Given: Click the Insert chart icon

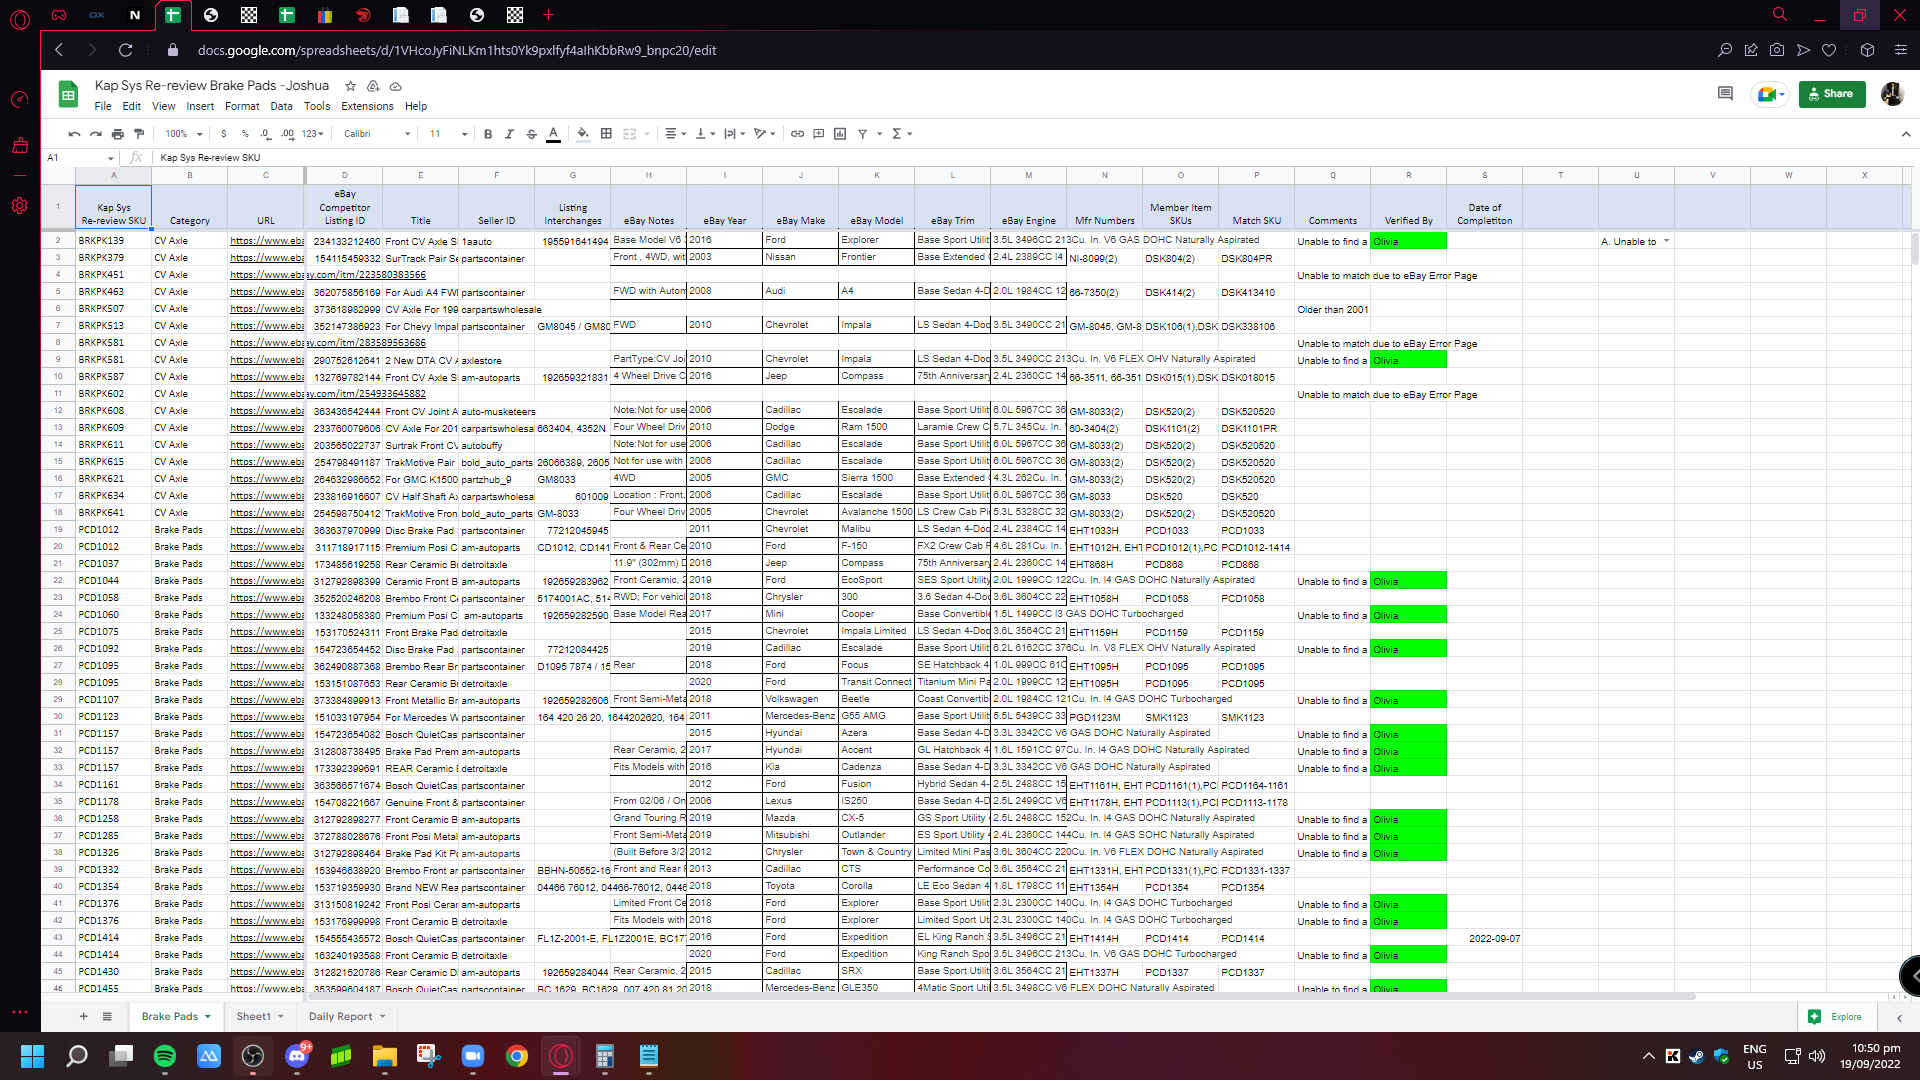Looking at the screenshot, I should (x=840, y=134).
